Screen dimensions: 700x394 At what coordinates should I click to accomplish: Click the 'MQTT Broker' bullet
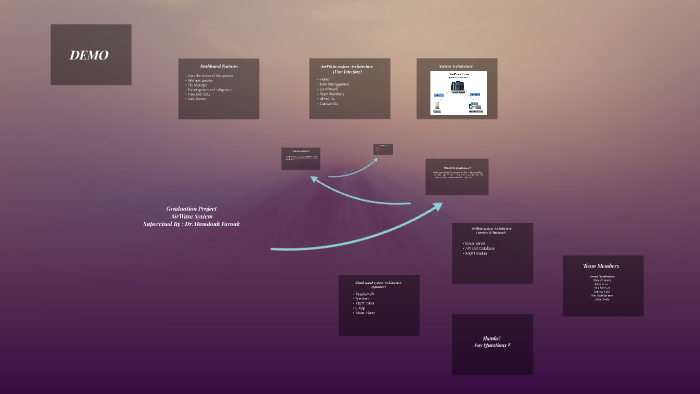(475, 253)
